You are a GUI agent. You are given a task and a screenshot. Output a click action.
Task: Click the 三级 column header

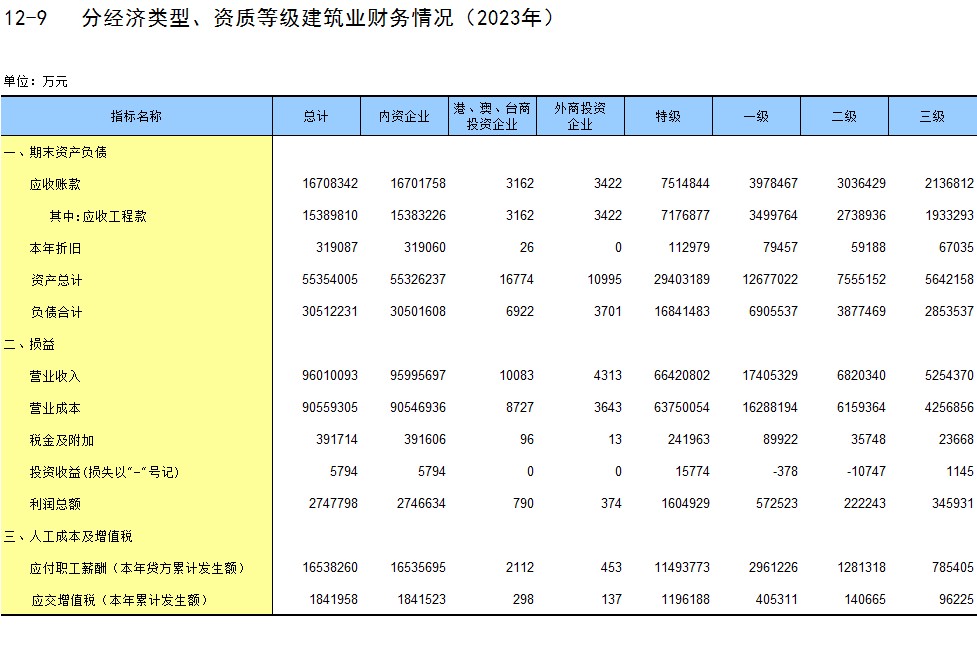tap(932, 116)
